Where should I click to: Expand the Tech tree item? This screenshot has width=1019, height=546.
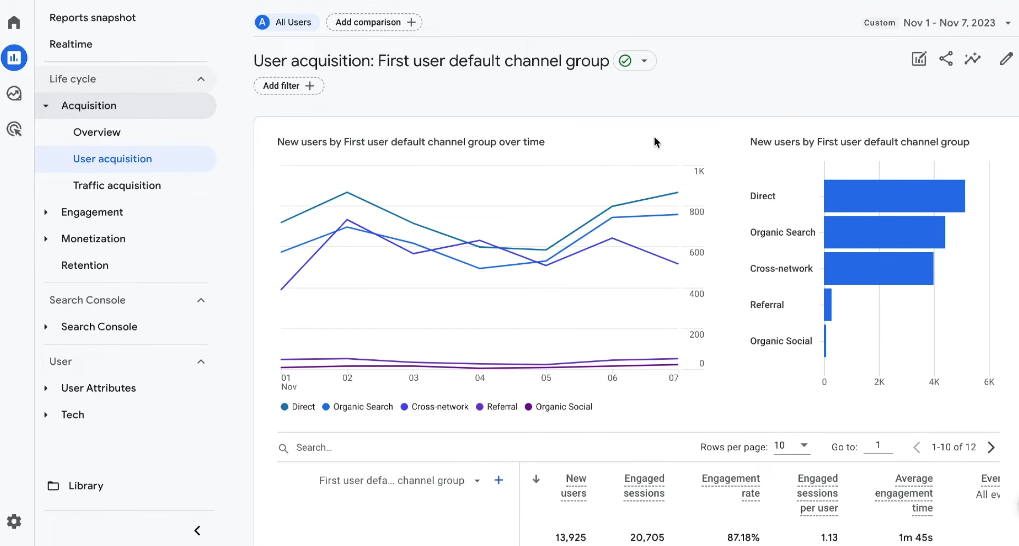[45, 415]
